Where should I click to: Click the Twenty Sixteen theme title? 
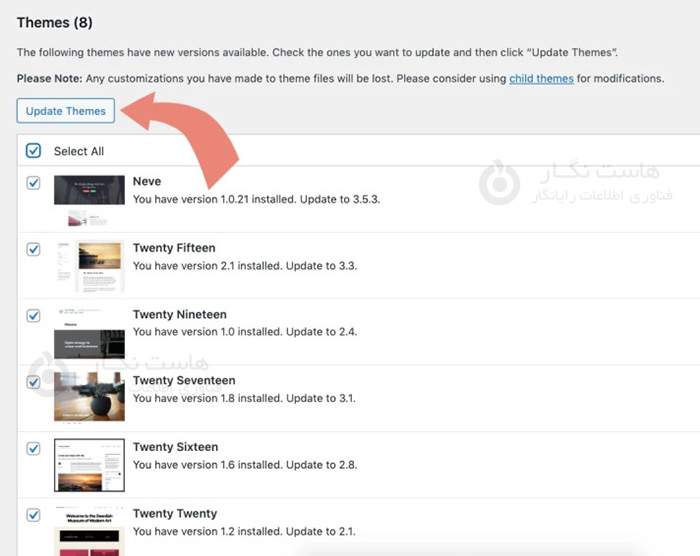point(175,447)
